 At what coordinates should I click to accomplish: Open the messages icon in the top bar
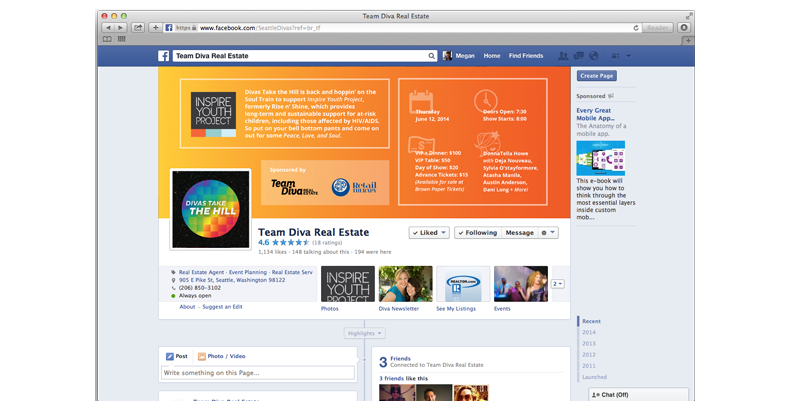[x=580, y=56]
